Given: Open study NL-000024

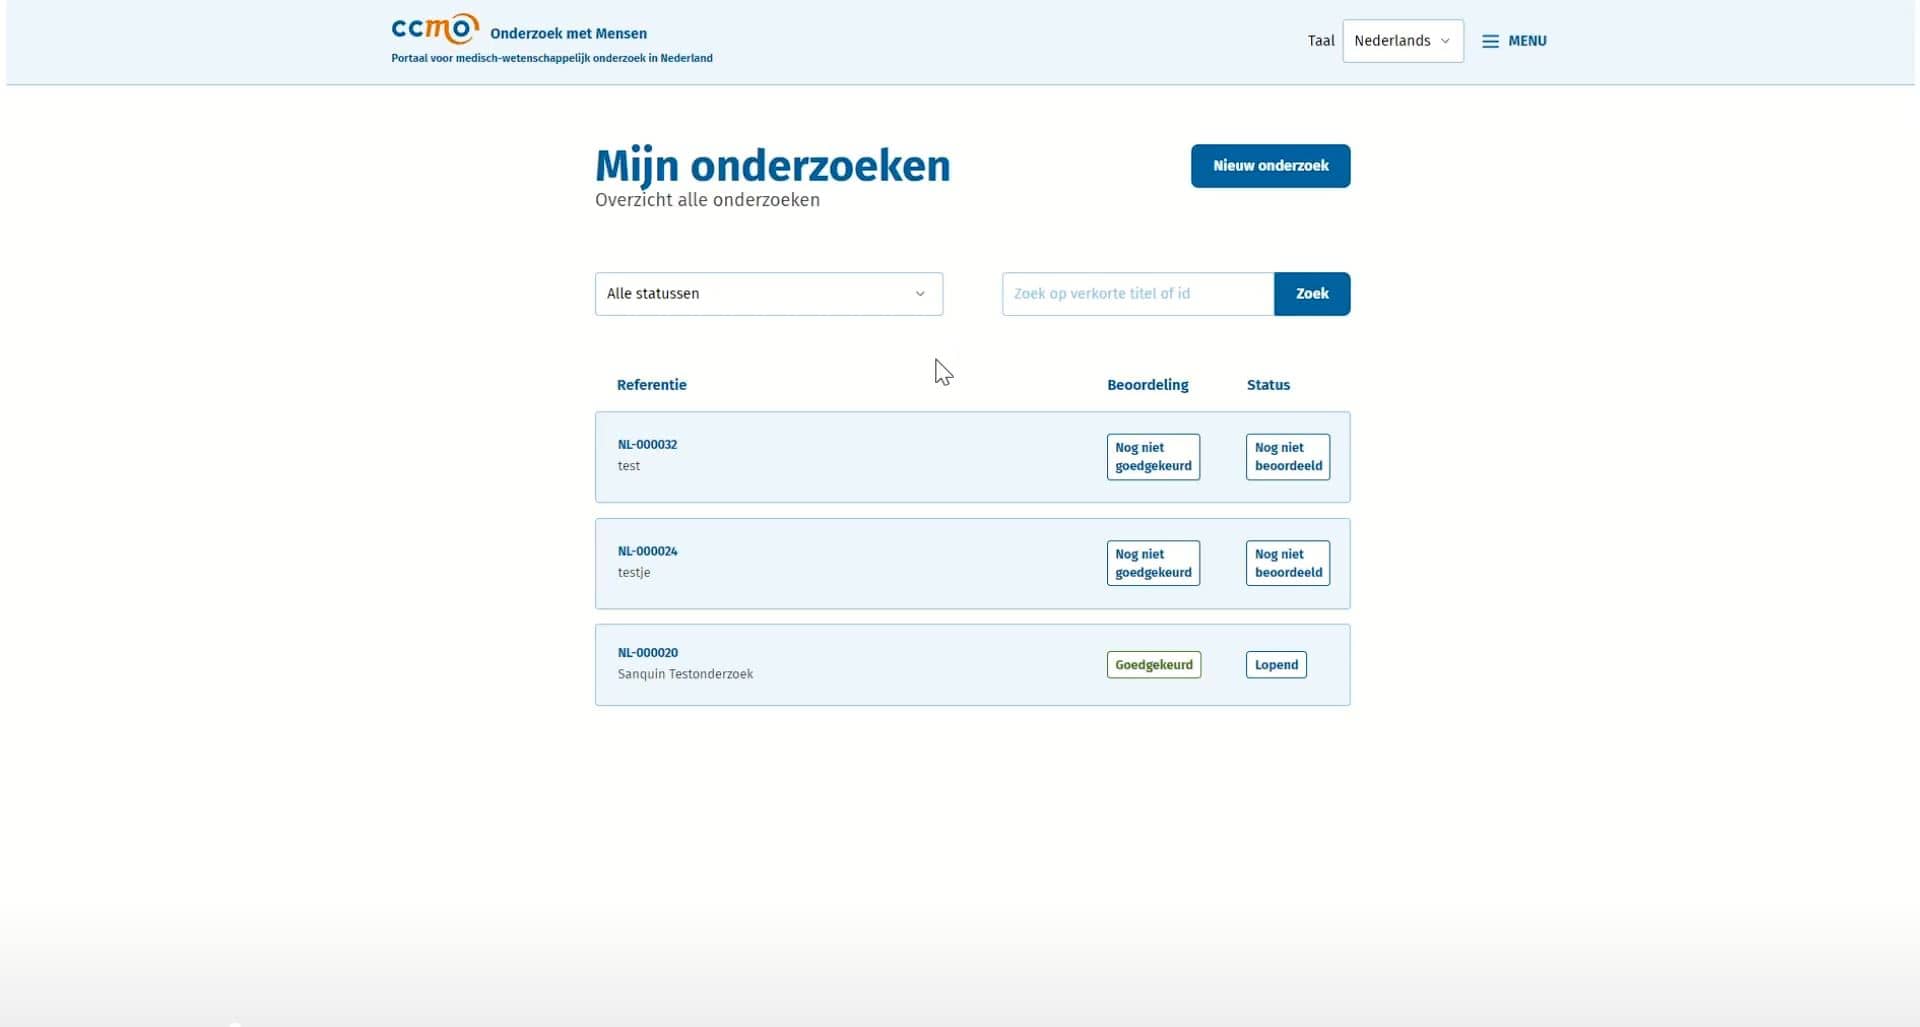Looking at the screenshot, I should [x=647, y=551].
